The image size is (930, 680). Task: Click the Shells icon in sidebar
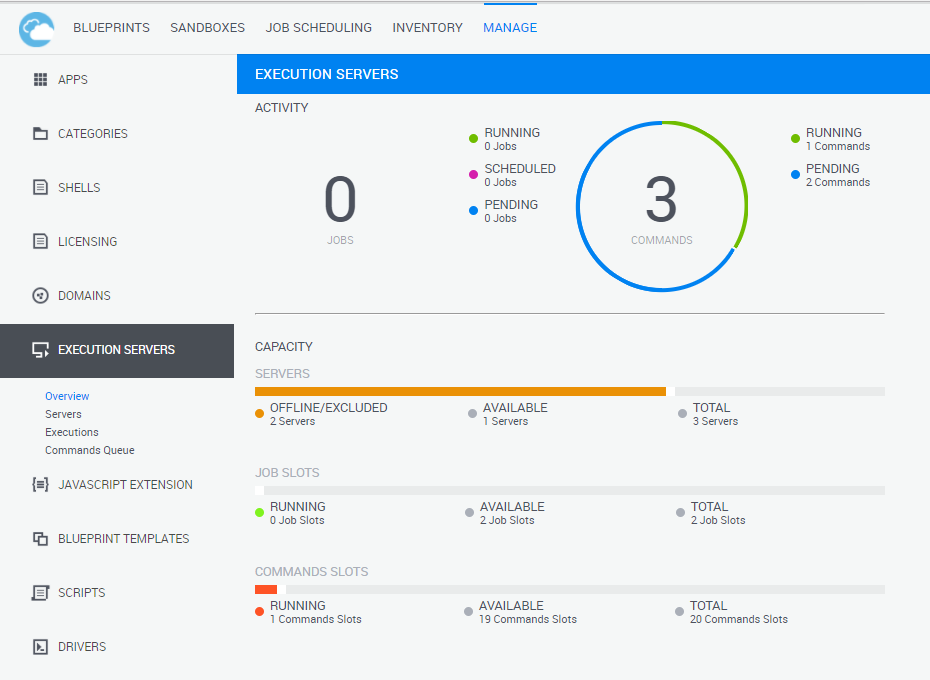click(41, 188)
